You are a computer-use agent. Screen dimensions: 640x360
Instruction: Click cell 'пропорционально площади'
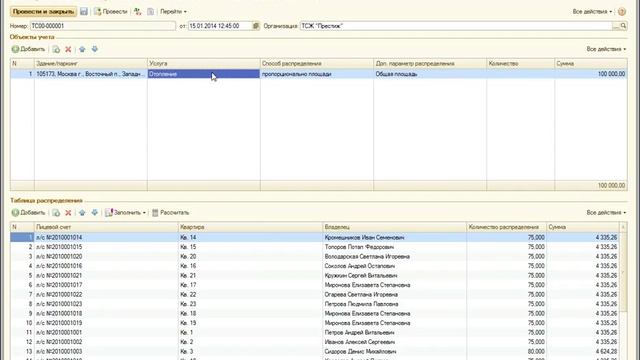click(317, 74)
